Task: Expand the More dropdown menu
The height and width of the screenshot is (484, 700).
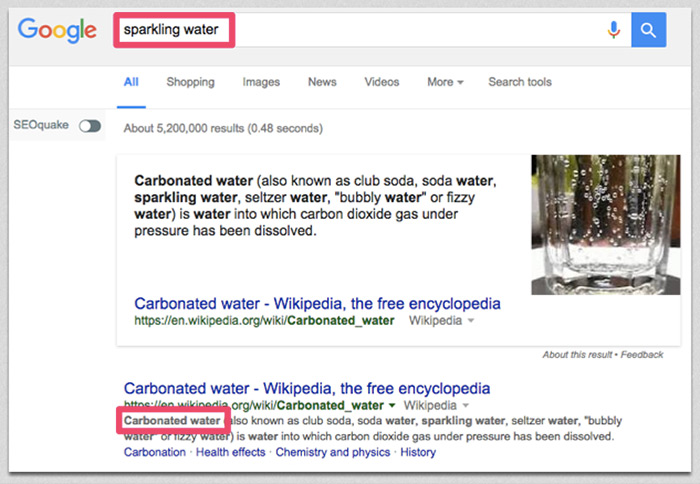Action: click(x=445, y=82)
